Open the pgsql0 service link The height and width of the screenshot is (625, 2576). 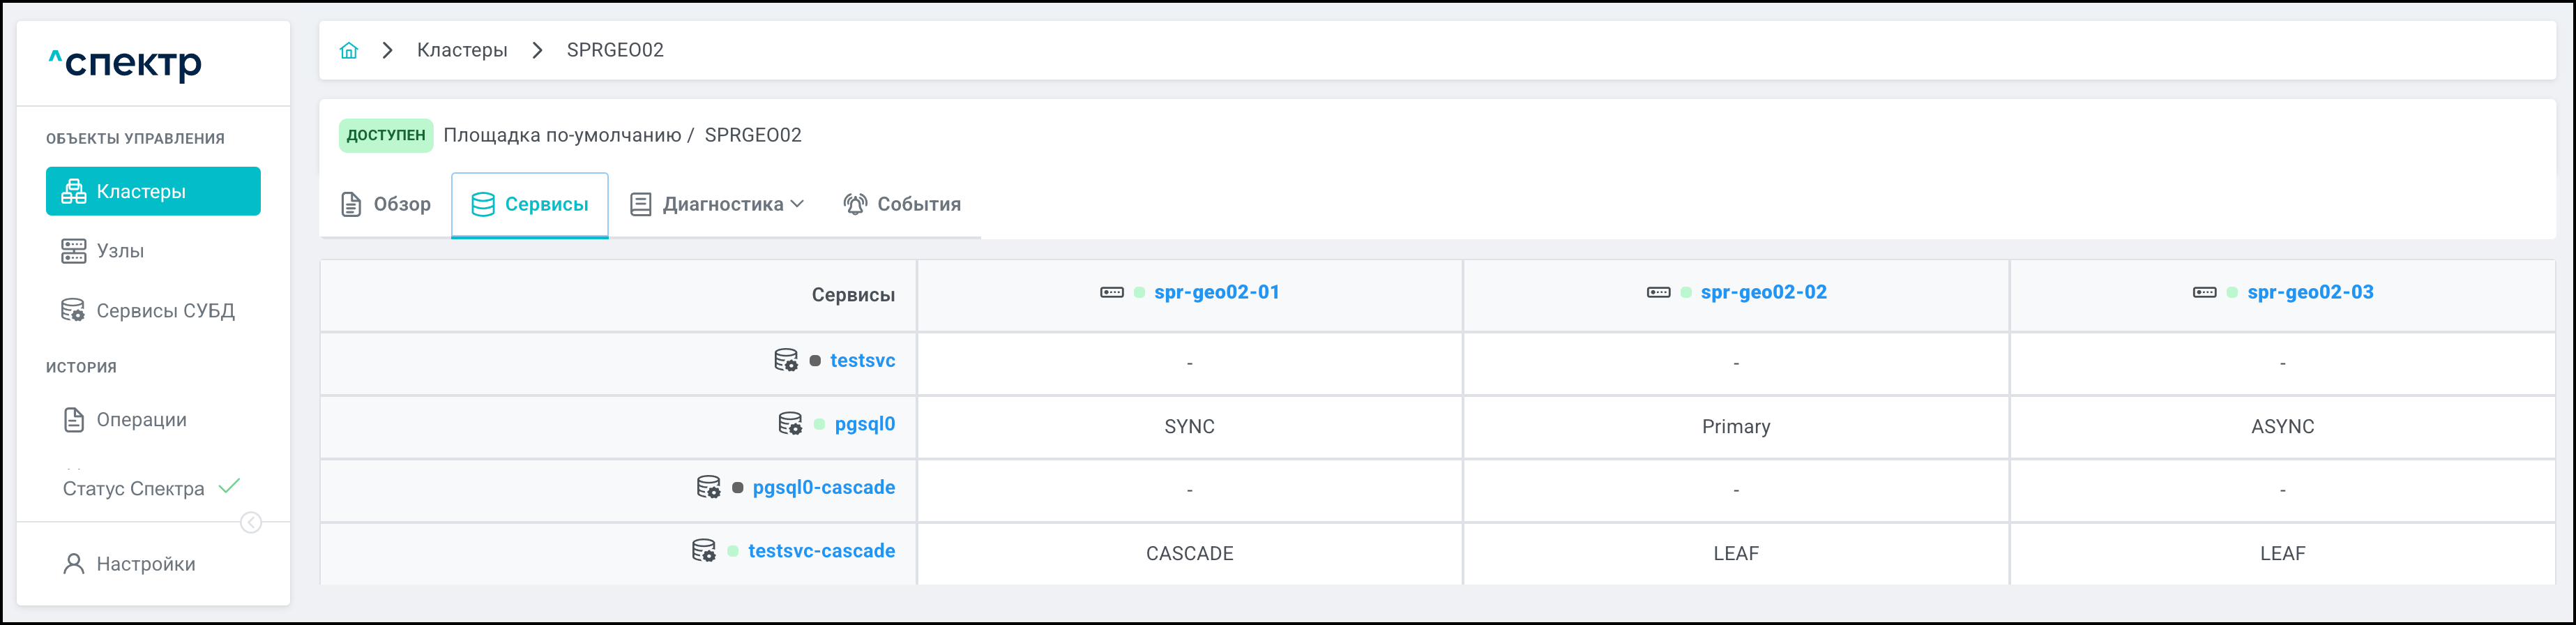(864, 424)
